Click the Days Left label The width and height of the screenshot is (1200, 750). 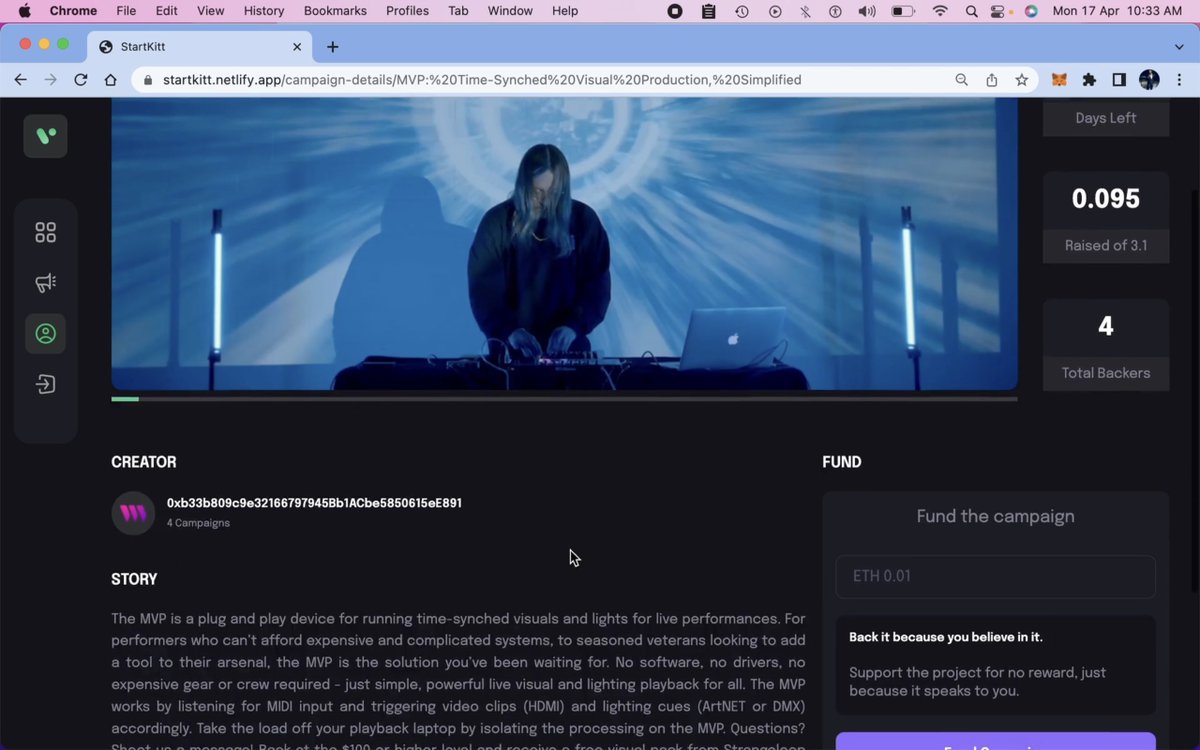(1105, 118)
